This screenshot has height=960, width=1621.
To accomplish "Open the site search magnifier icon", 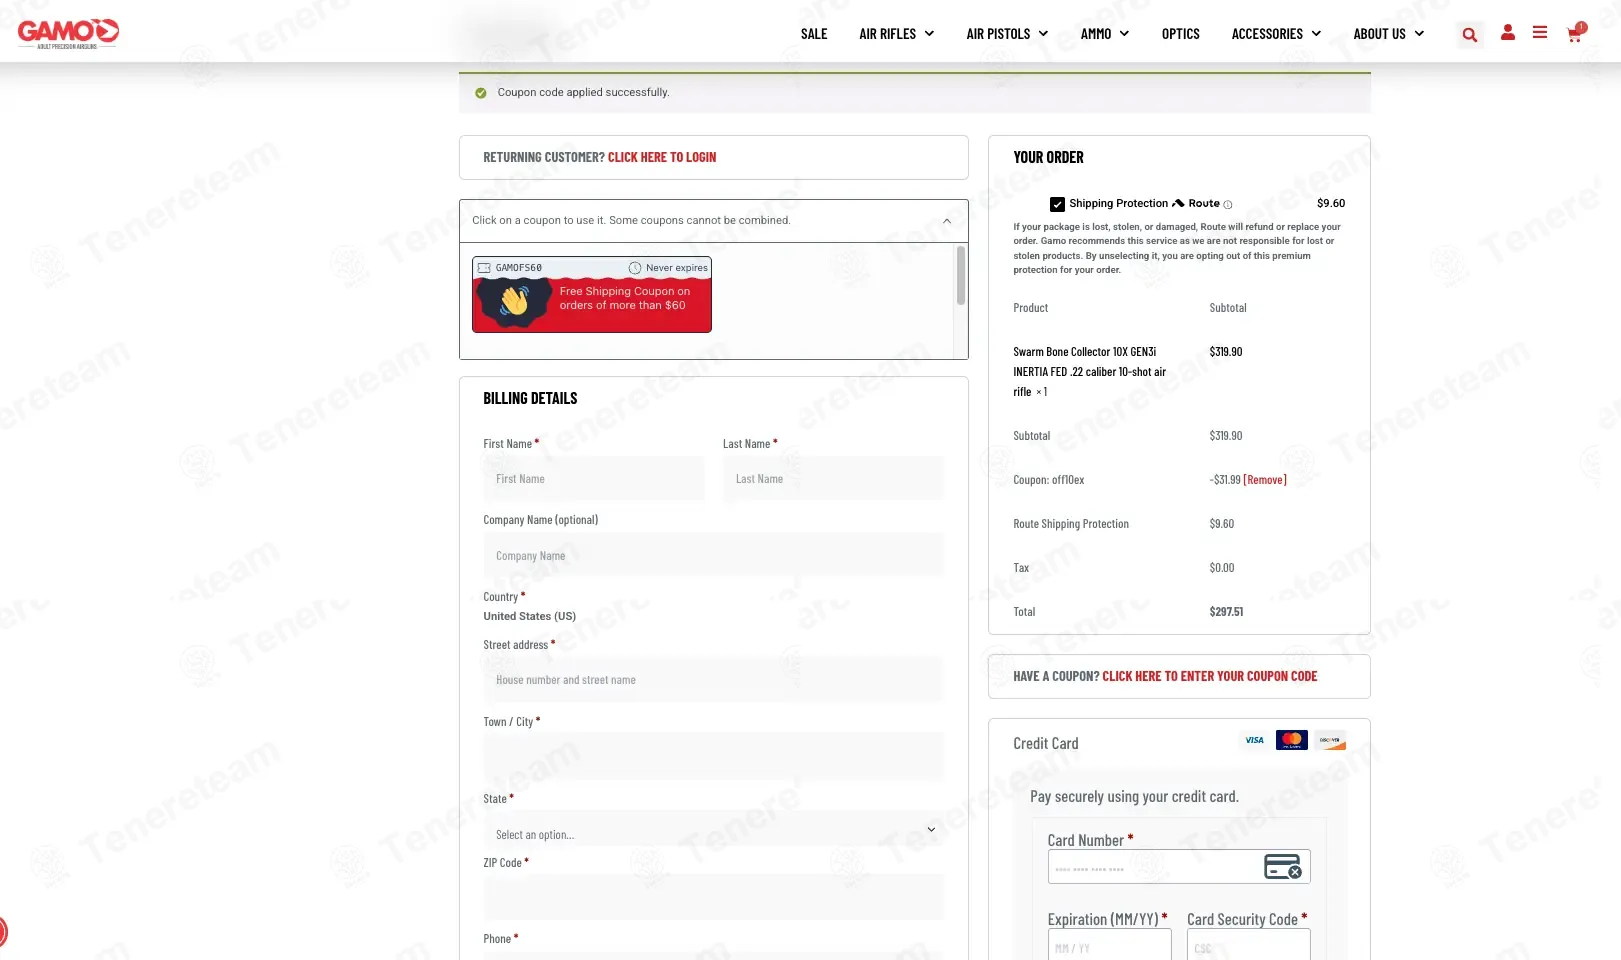I will tap(1470, 35).
